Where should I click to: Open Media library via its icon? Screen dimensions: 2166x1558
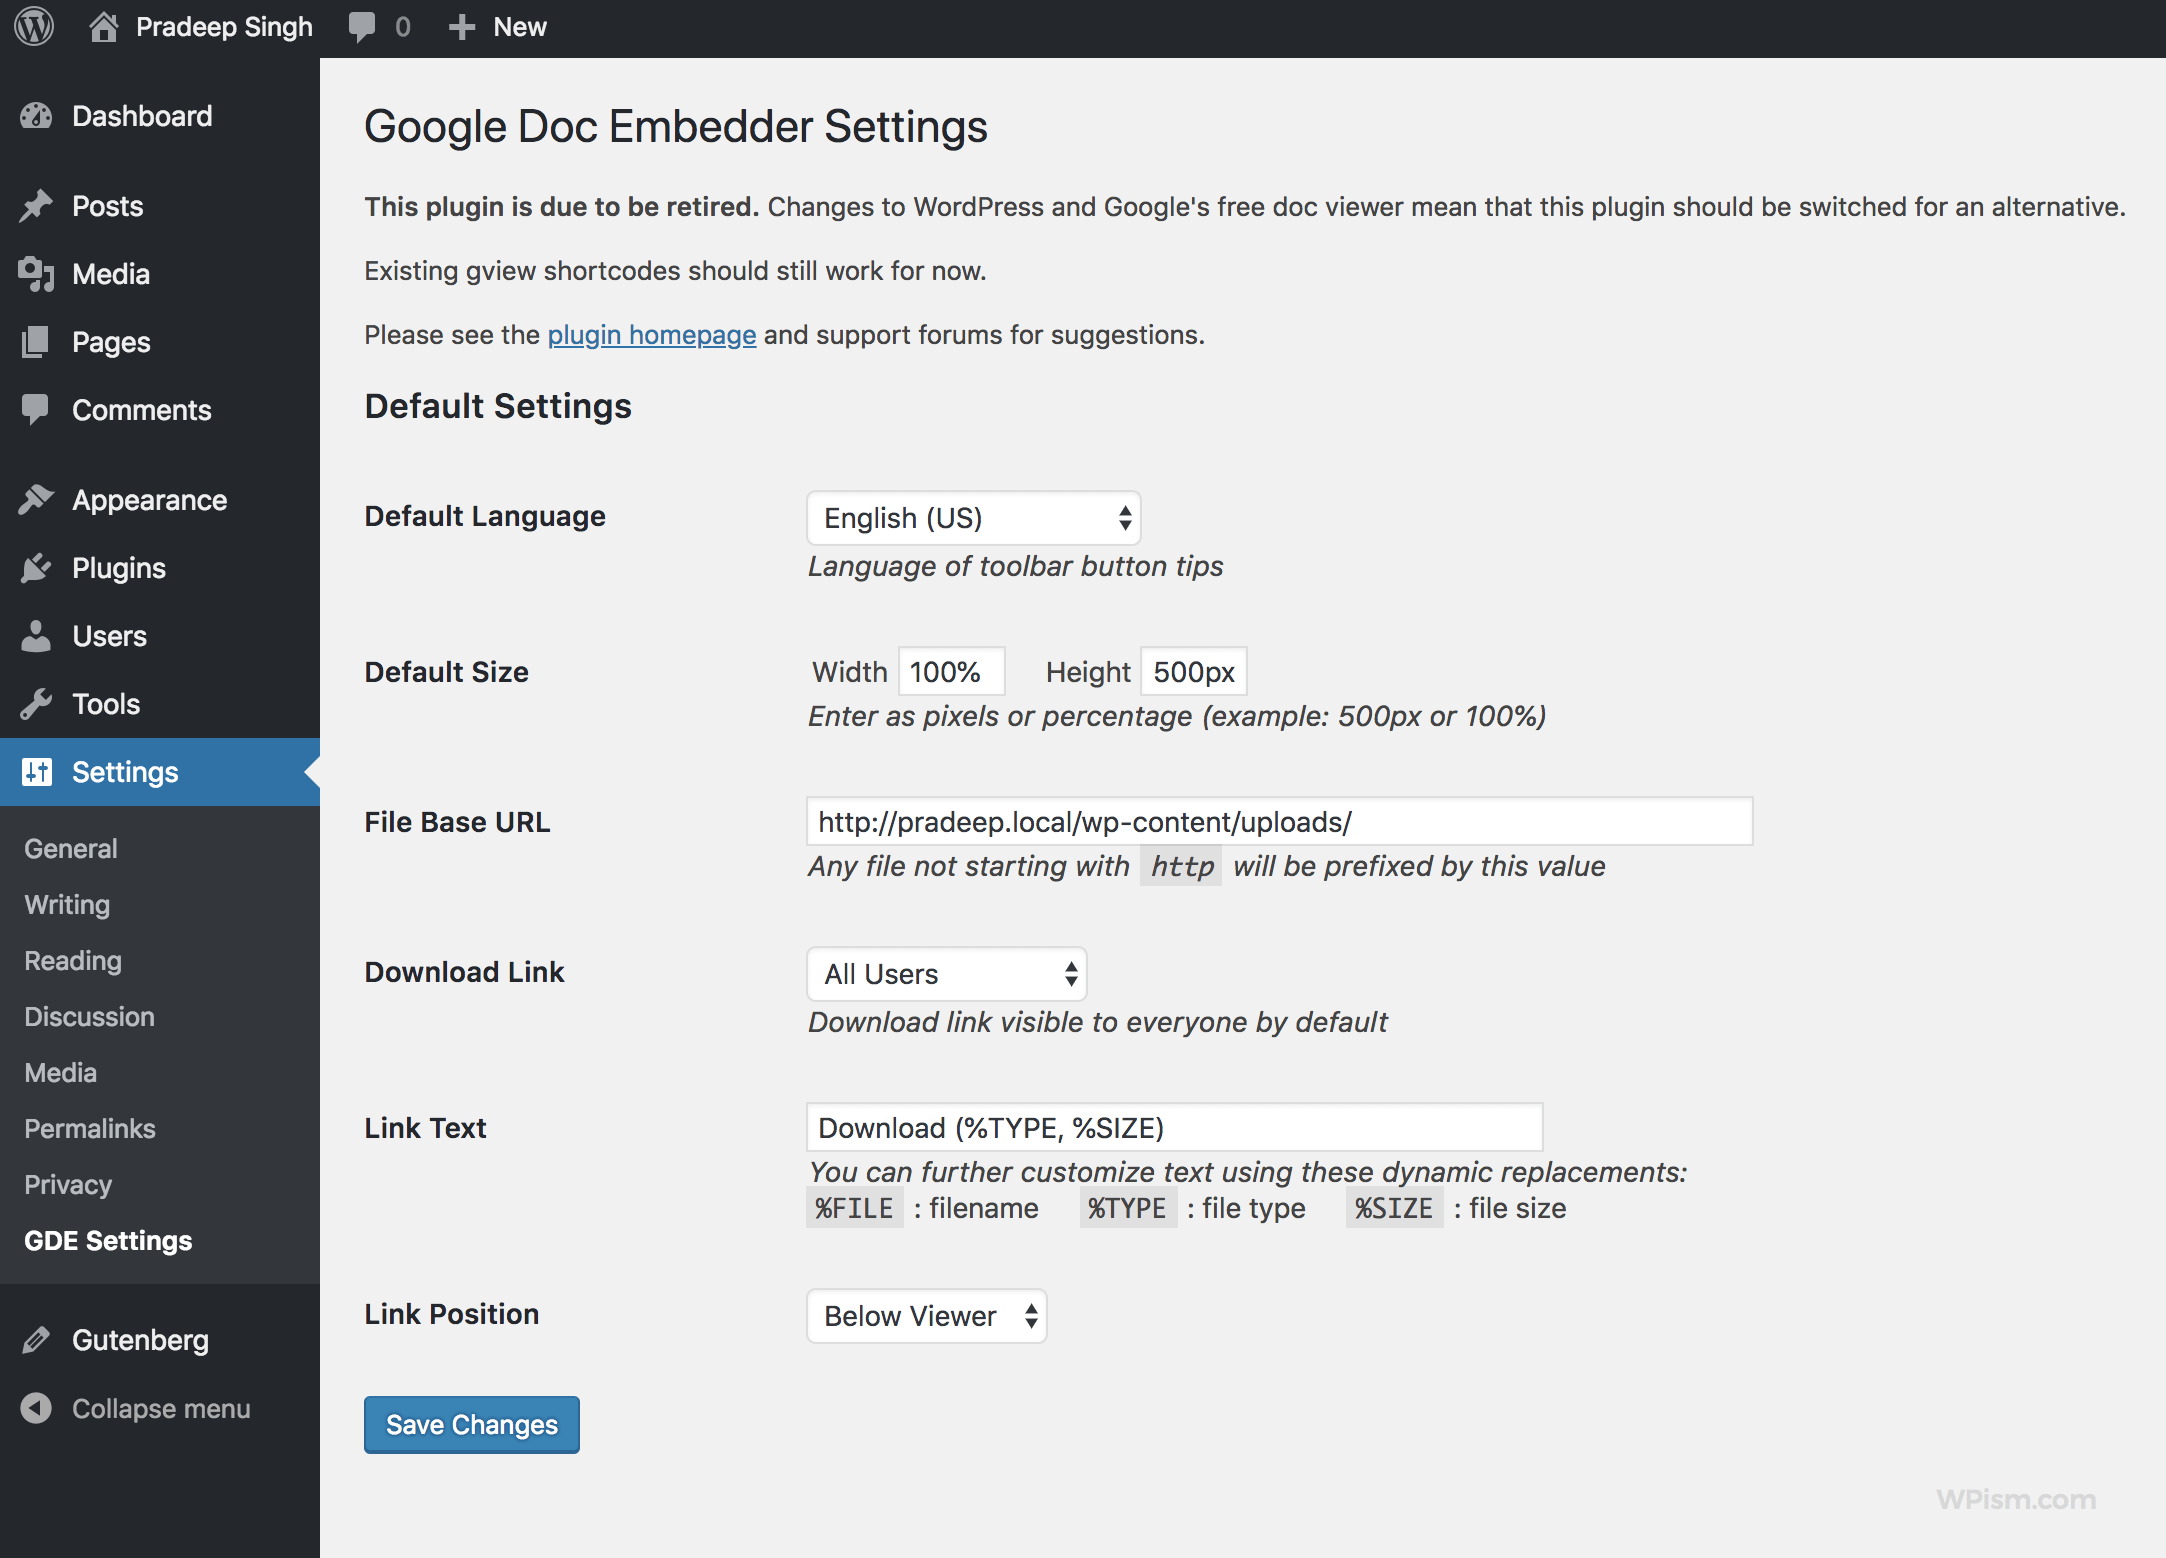click(x=36, y=273)
